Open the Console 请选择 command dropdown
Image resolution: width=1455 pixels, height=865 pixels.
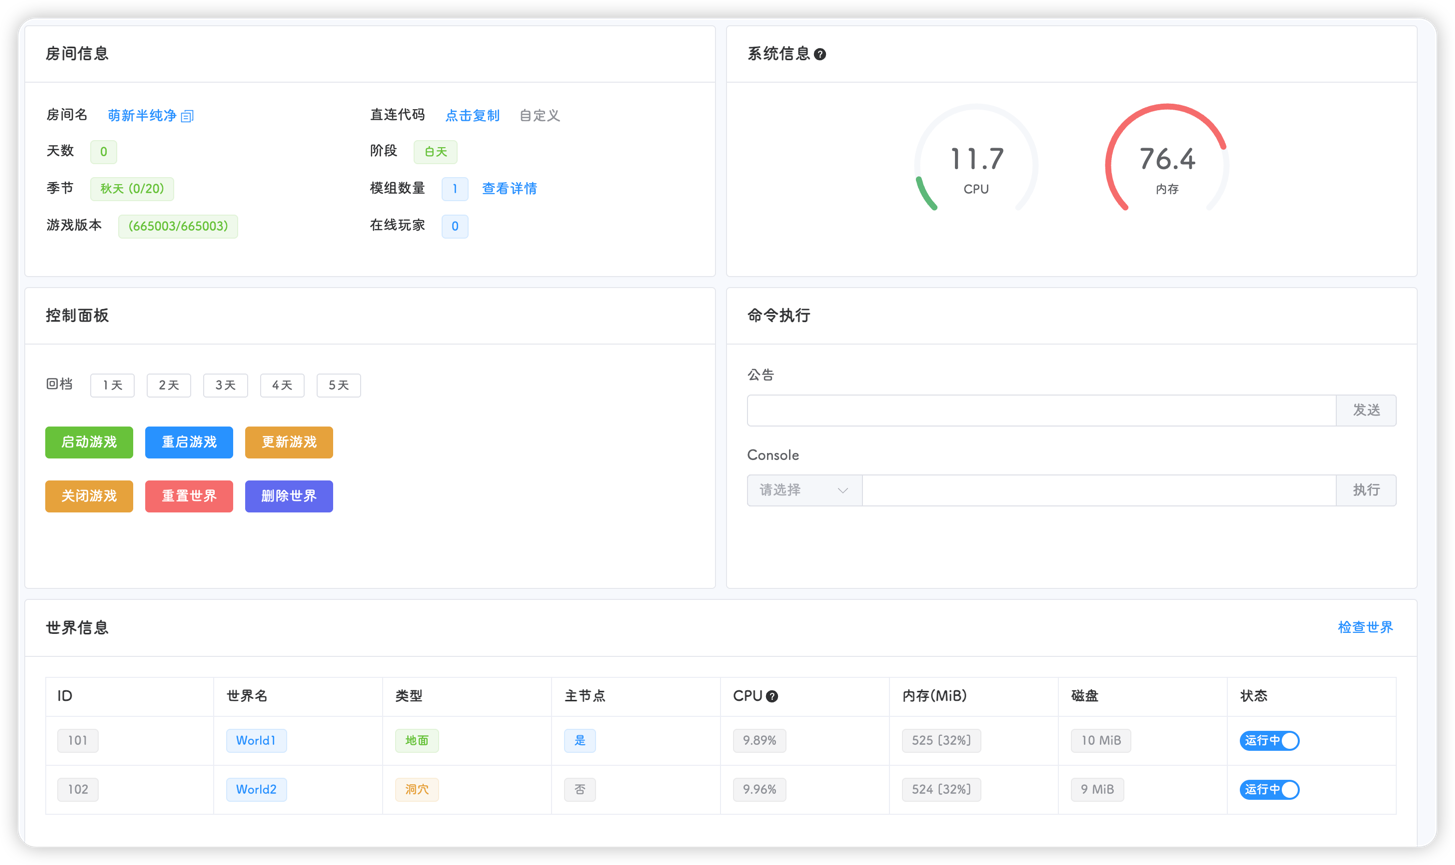point(803,490)
